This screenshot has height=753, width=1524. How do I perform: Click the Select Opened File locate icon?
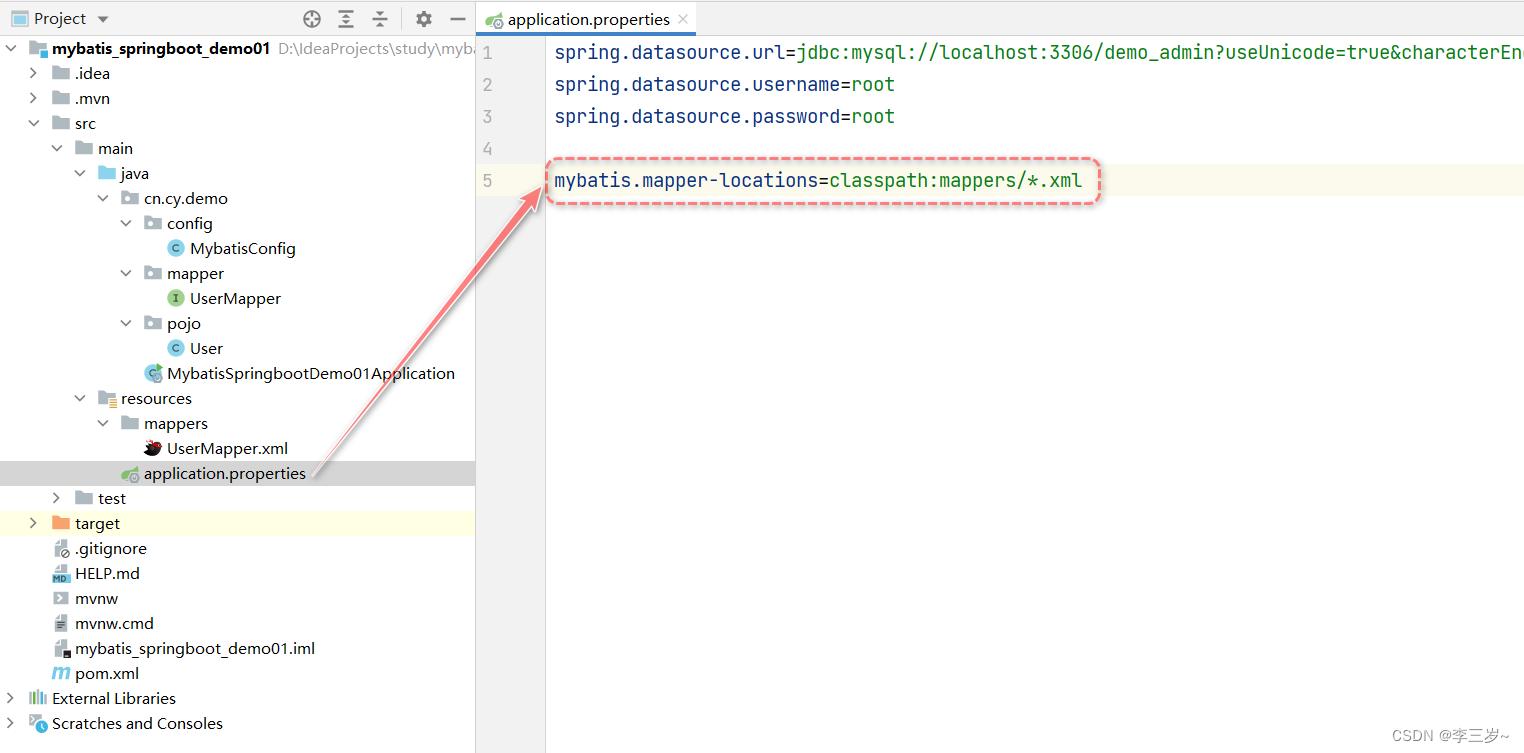tap(312, 19)
